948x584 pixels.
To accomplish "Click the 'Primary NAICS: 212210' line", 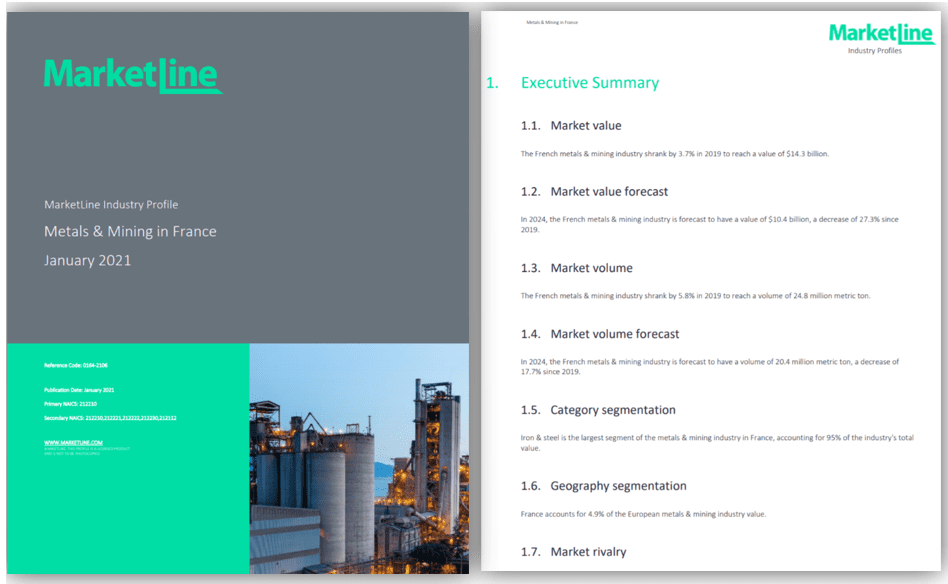I will coord(70,404).
